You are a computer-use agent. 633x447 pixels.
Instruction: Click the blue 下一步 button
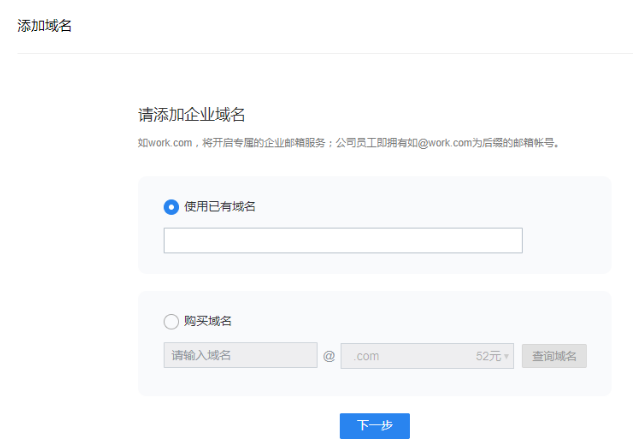pyautogui.click(x=374, y=425)
